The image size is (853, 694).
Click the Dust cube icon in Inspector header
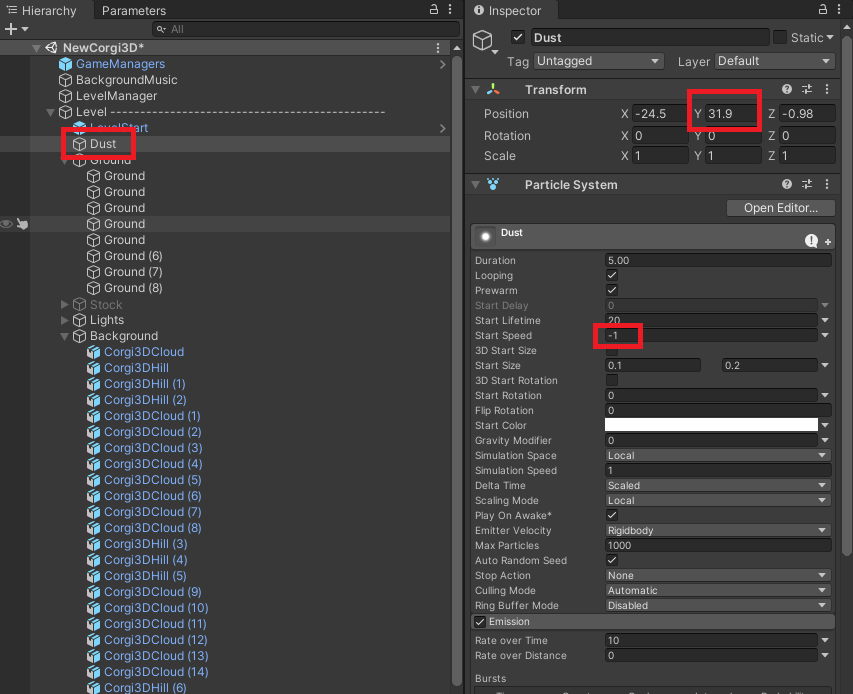484,37
